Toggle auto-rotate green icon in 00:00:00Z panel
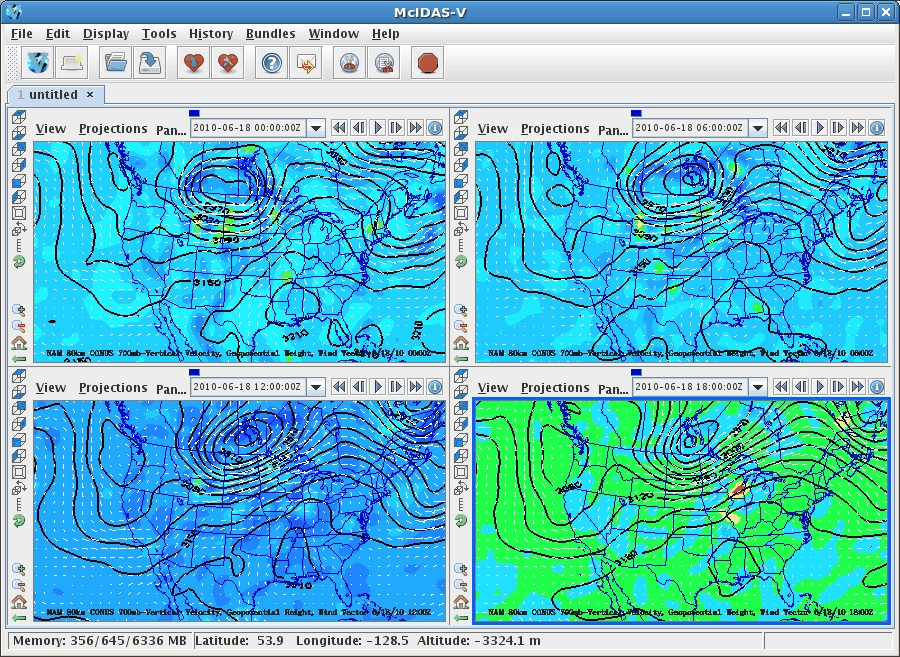Screen dimensions: 900x657 click(19, 262)
